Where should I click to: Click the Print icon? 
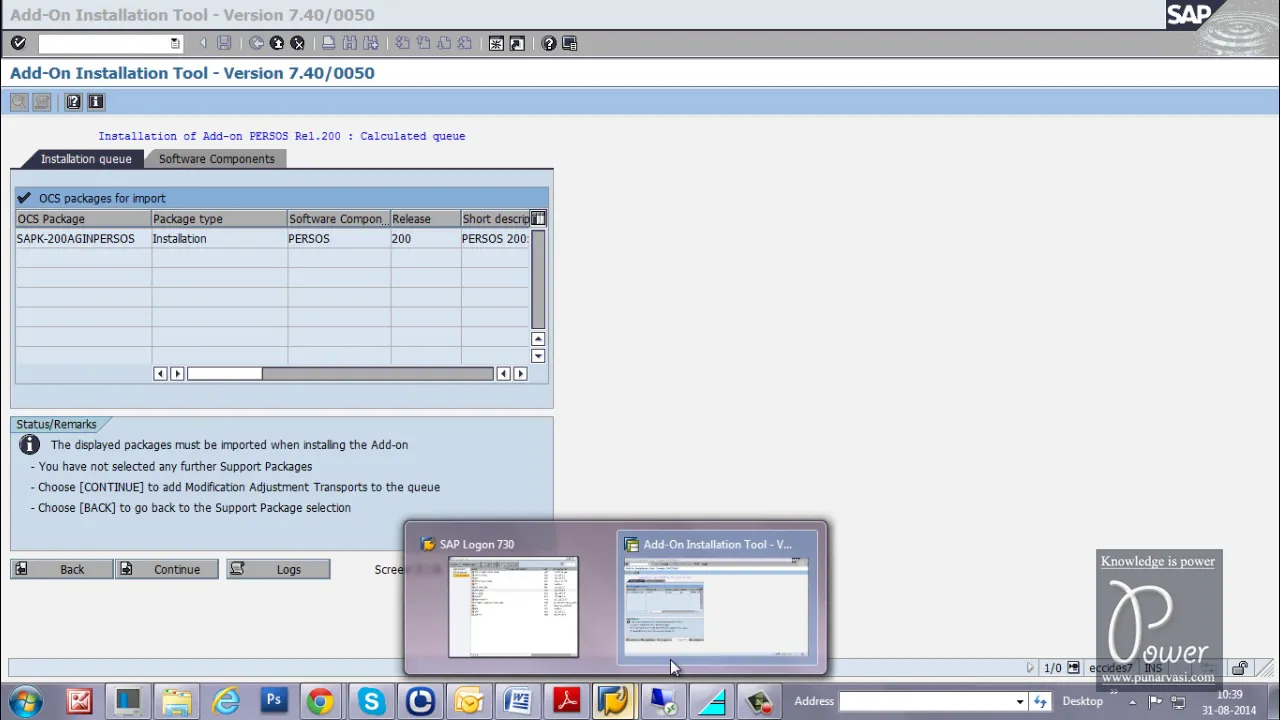coord(328,43)
